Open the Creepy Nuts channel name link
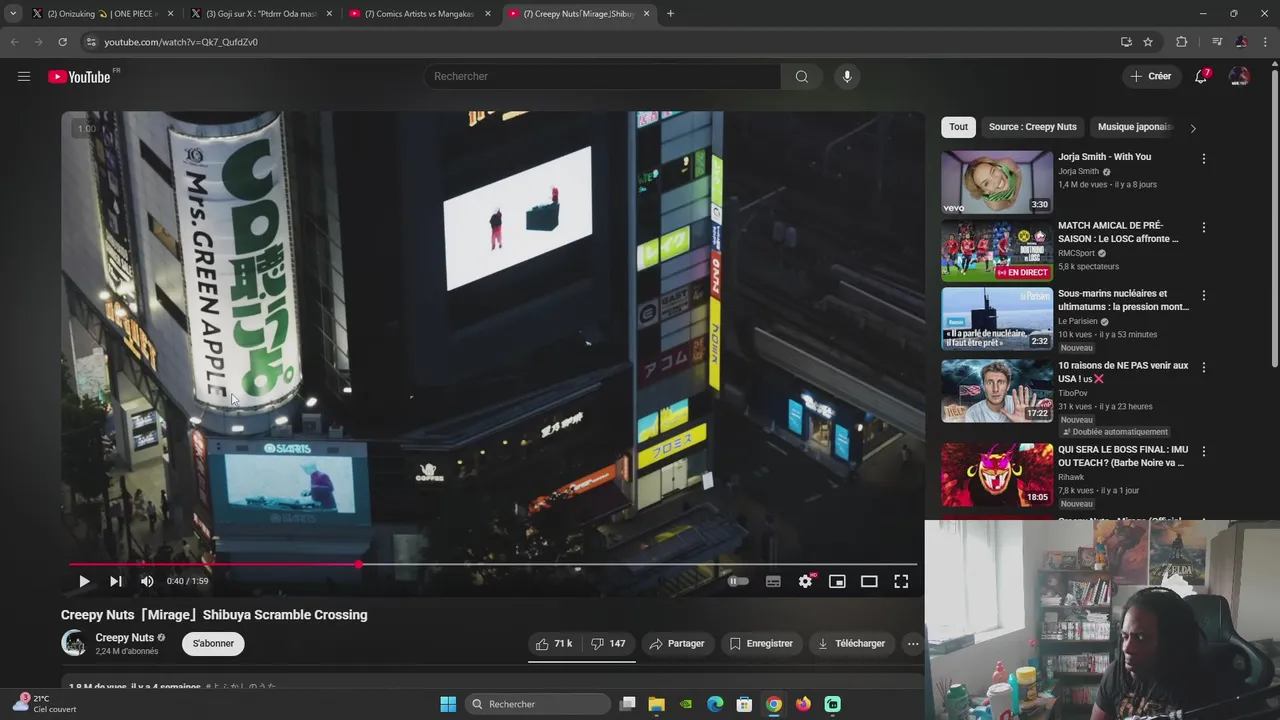Screen dimensions: 1280x720 tap(125, 637)
